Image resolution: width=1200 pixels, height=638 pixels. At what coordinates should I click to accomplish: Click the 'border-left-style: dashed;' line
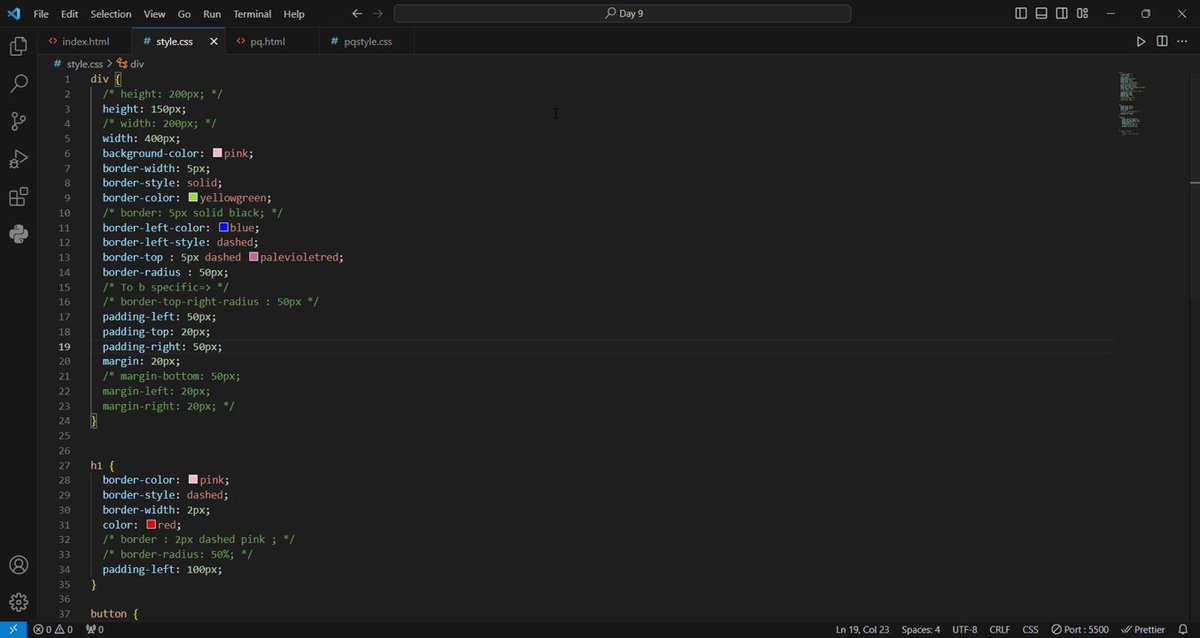coord(180,242)
